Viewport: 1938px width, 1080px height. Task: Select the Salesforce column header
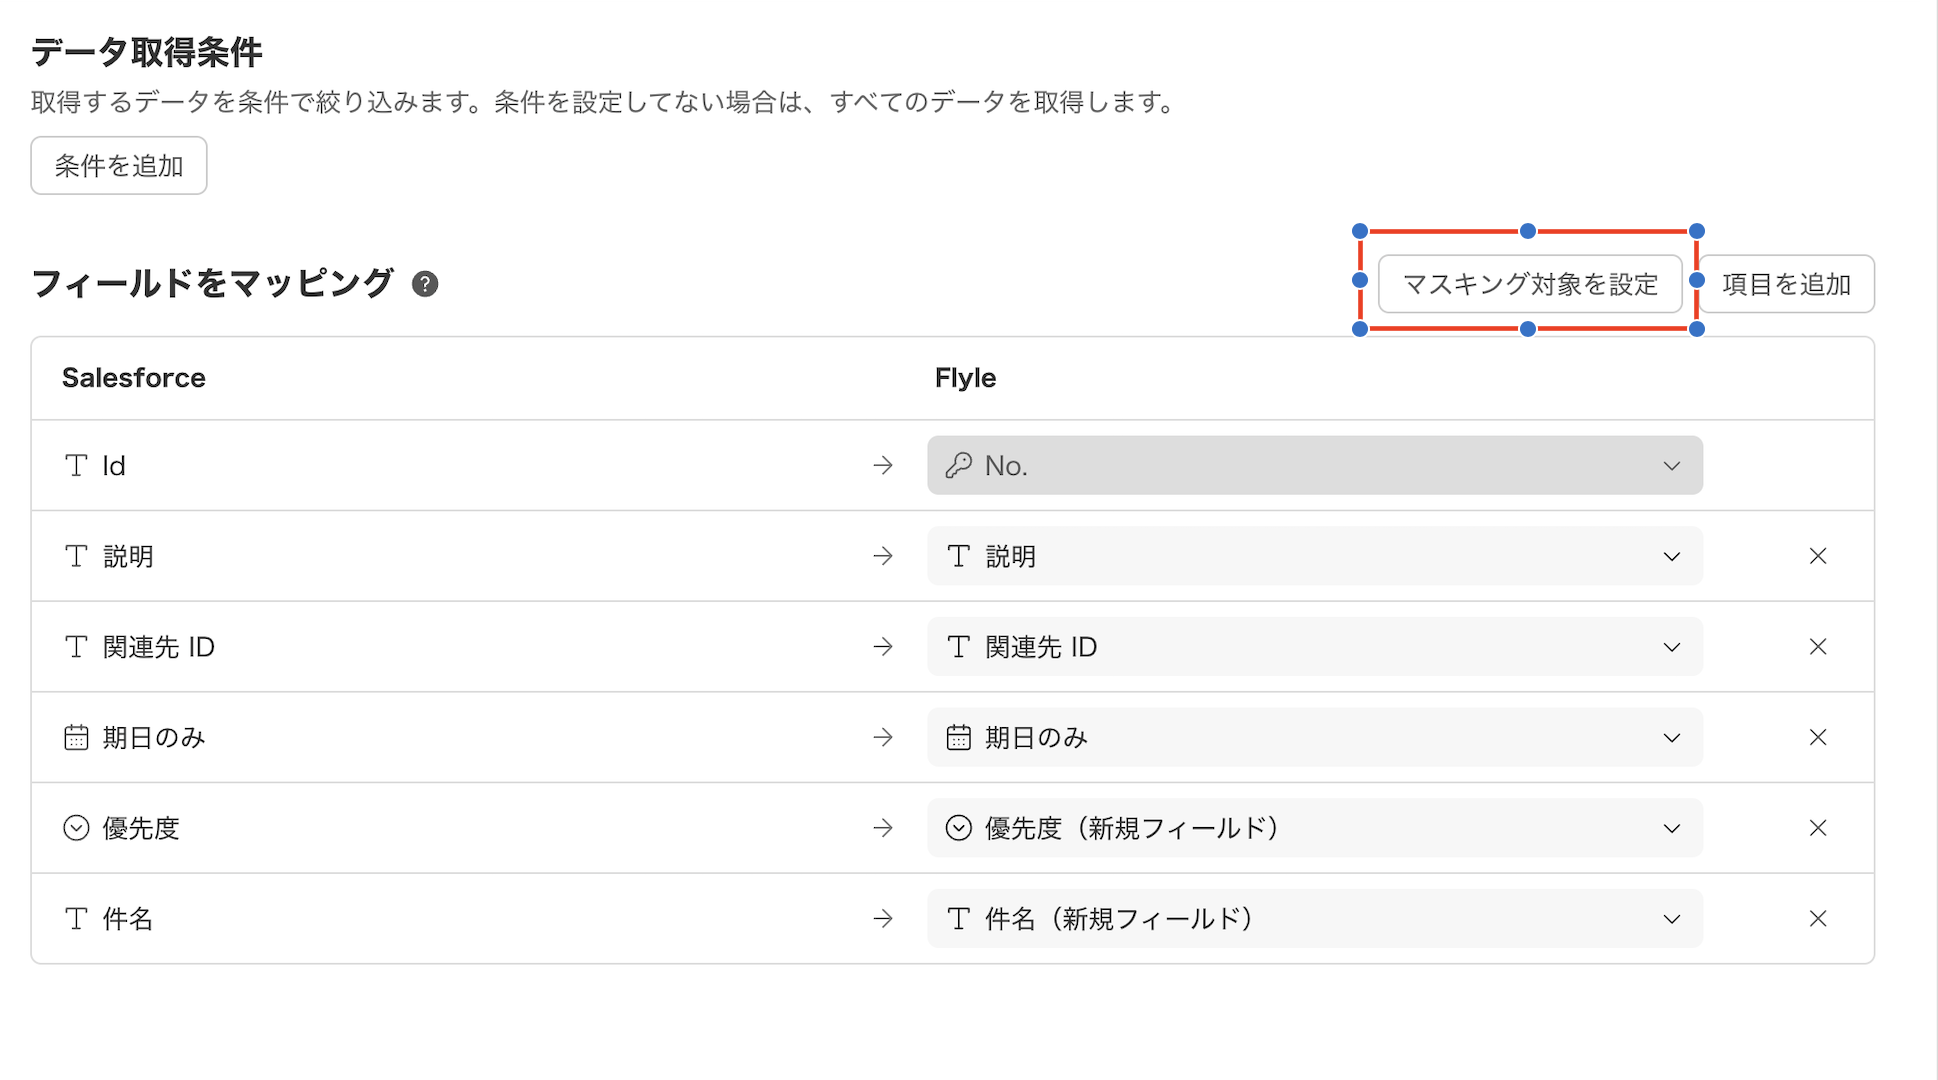[x=134, y=378]
